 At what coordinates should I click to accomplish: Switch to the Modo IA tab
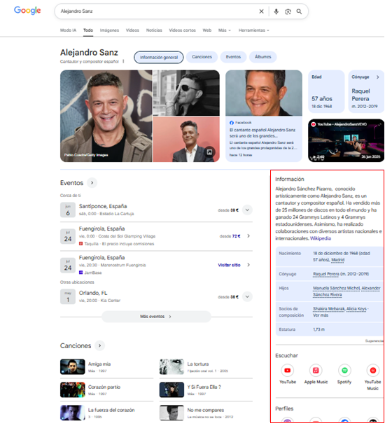(68, 30)
